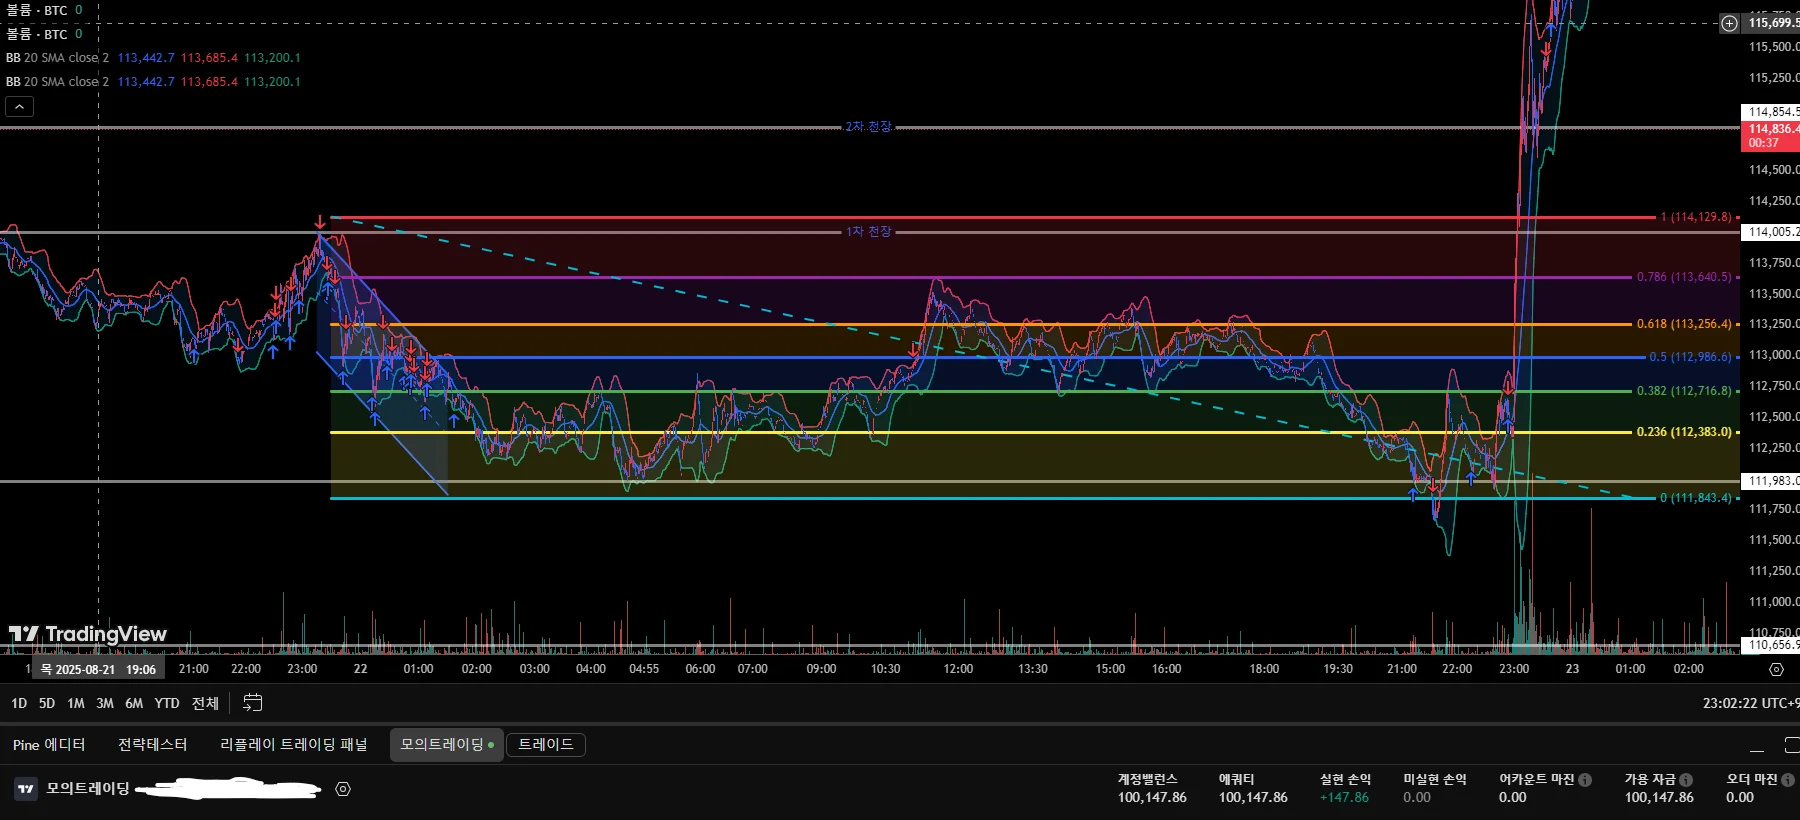Open the Pine 에디터 tab
Viewport: 1800px width, 820px height.
pos(49,745)
